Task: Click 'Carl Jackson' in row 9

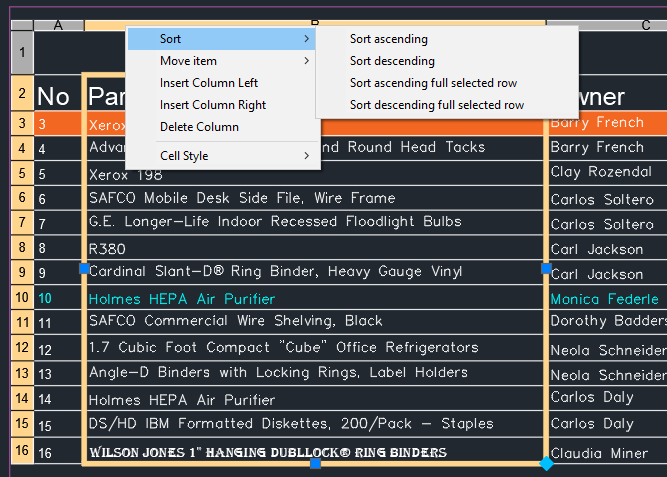Action: [597, 274]
